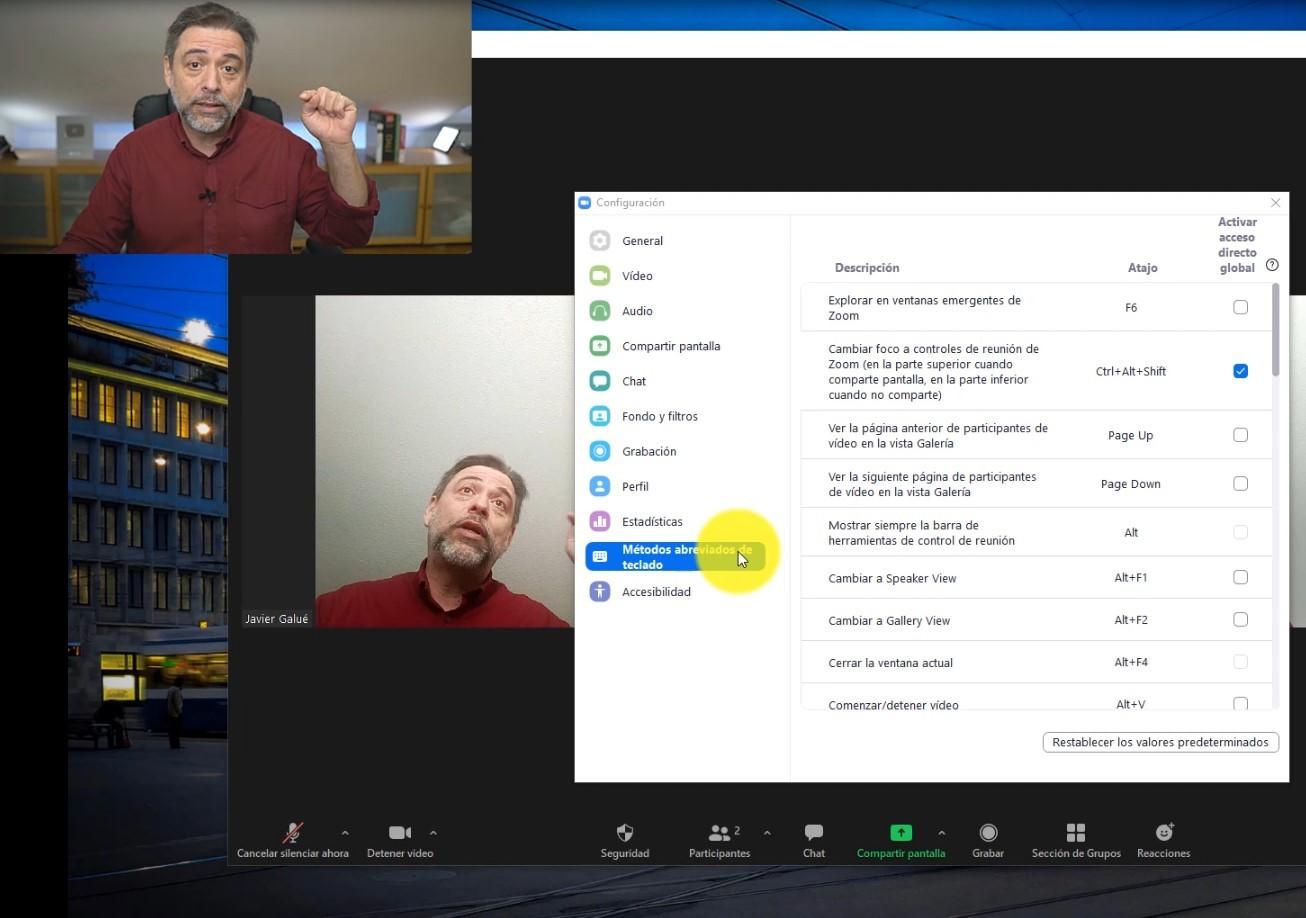Edit the Alt+F2 shortcut field

click(x=1131, y=620)
